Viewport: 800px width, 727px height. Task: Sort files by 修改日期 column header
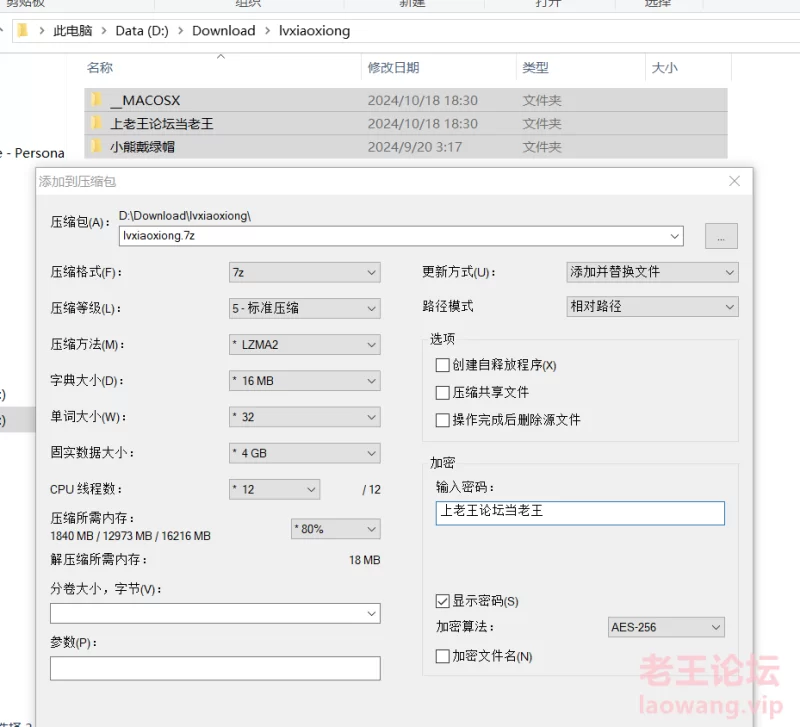coord(393,68)
